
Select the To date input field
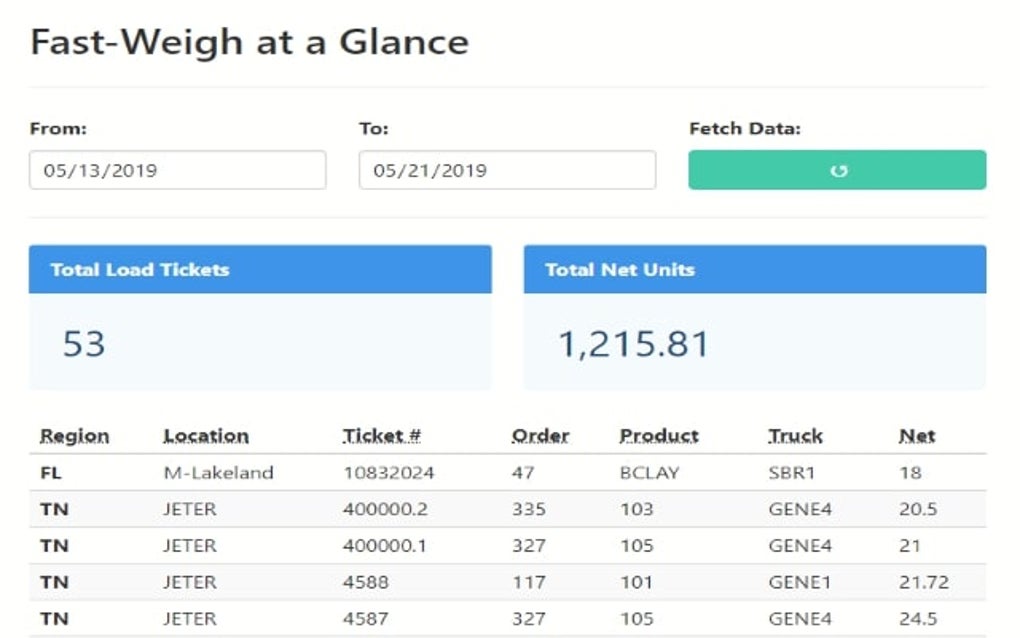[506, 169]
